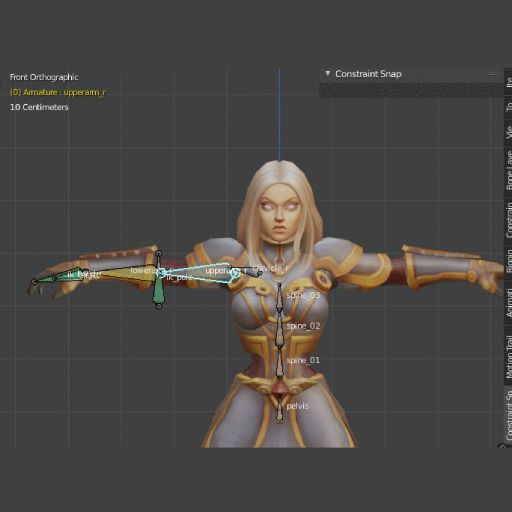The height and width of the screenshot is (512, 512).
Task: Collapse the Constraint Snap panel
Action: coord(328,73)
